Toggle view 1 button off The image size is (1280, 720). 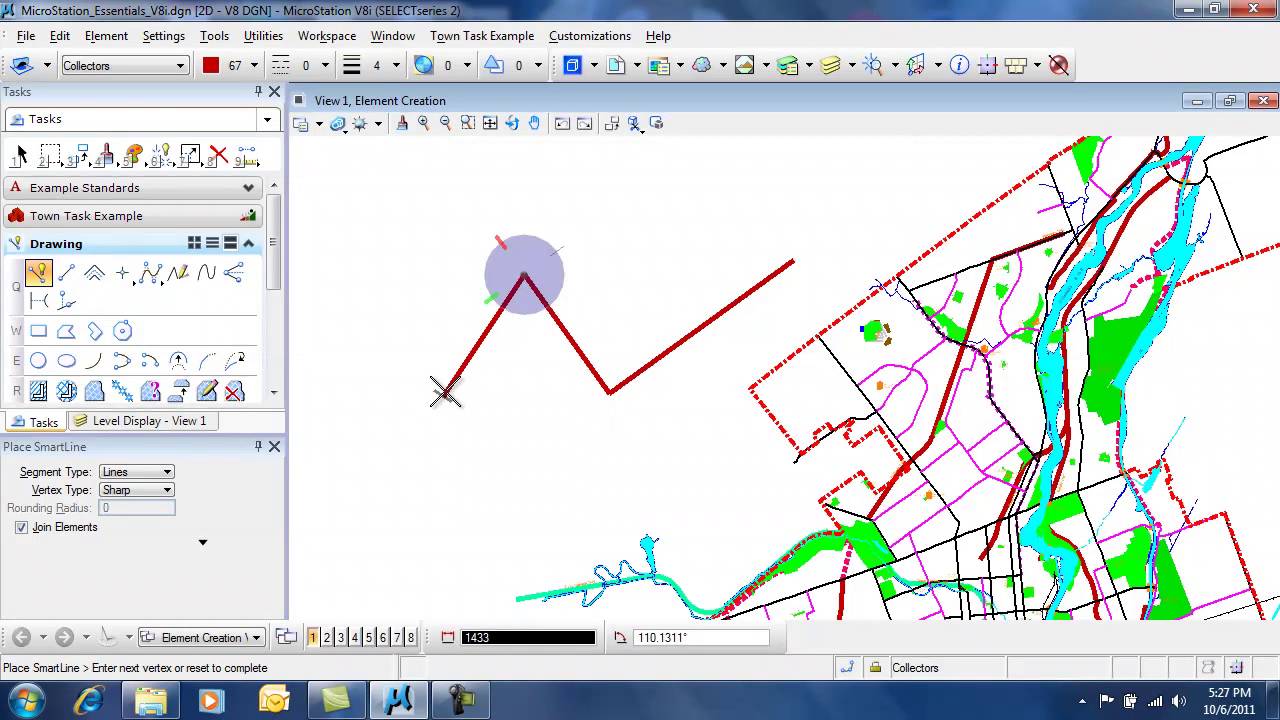tap(313, 637)
